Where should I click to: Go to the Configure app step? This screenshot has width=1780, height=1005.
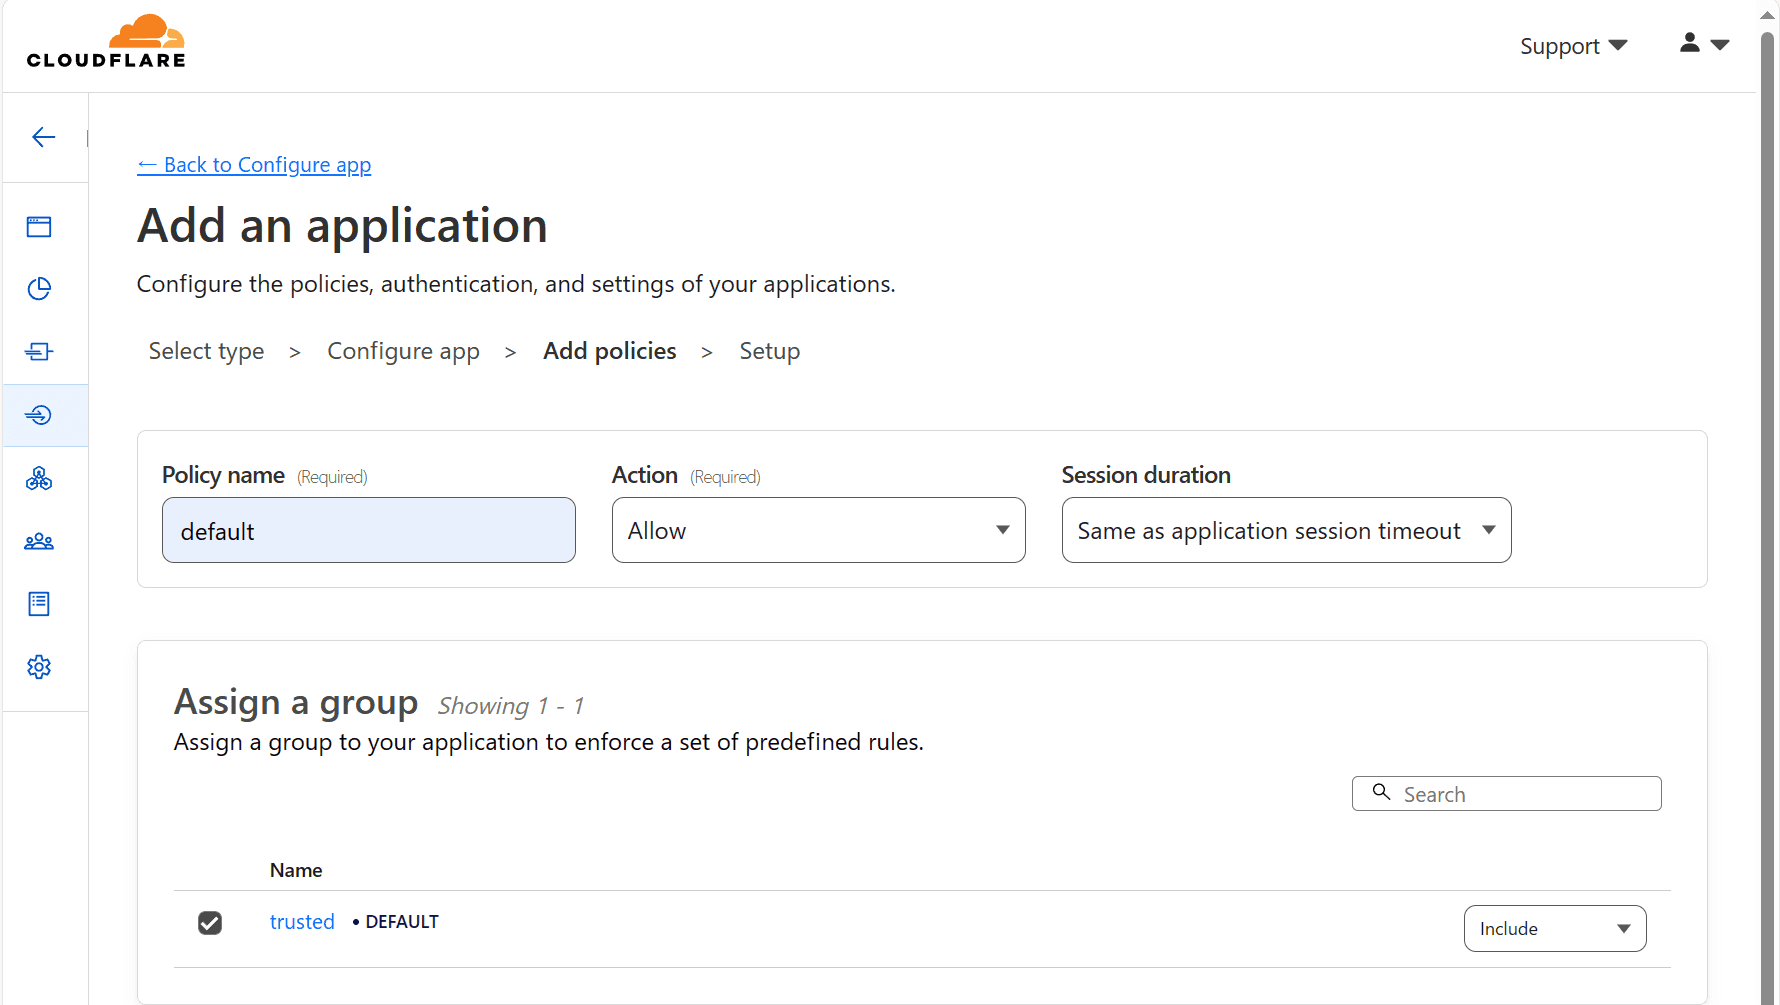pos(403,351)
